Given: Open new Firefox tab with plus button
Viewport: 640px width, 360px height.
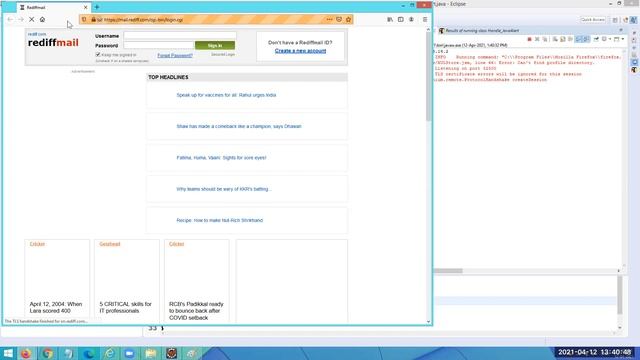Looking at the screenshot, I should coord(97,7).
